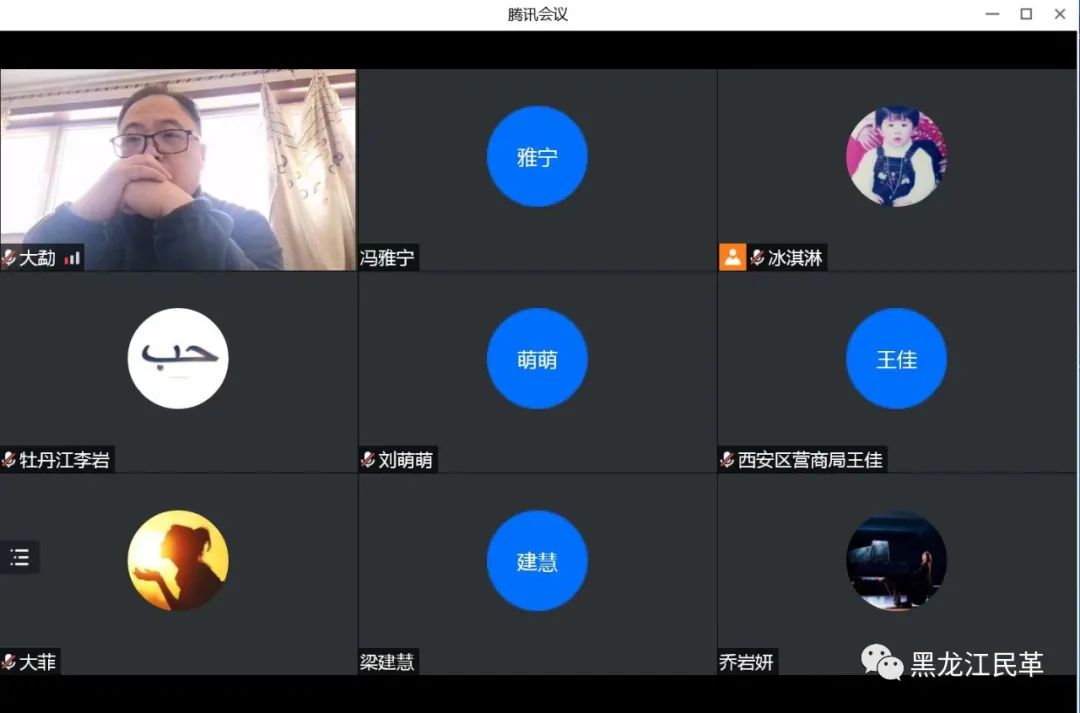Select the piano stage avatar of 乔岩妍

coord(896,561)
